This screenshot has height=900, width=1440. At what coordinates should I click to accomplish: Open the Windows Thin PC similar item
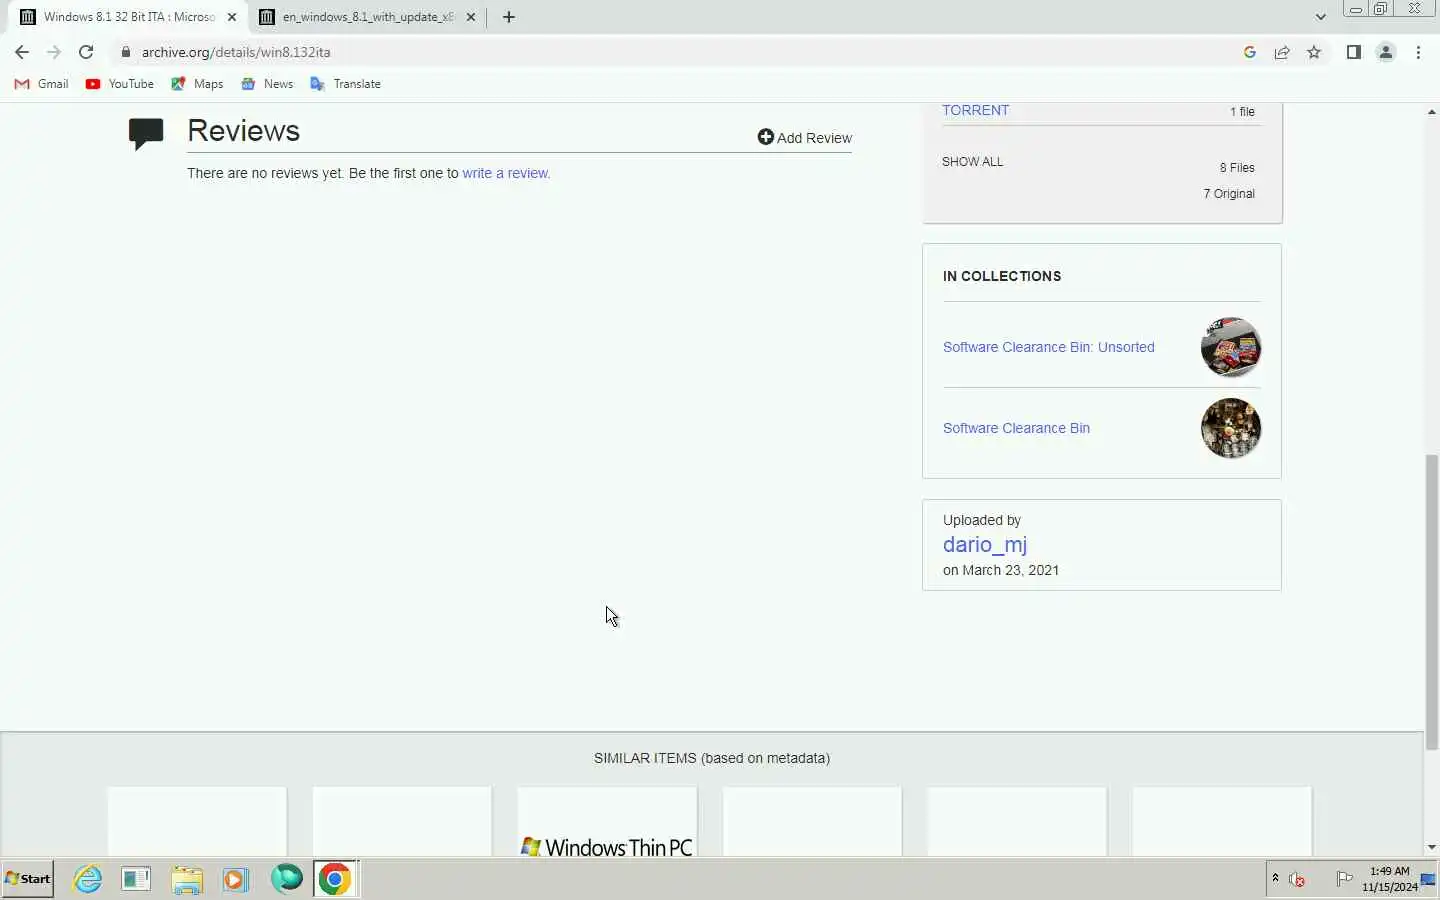(607, 822)
